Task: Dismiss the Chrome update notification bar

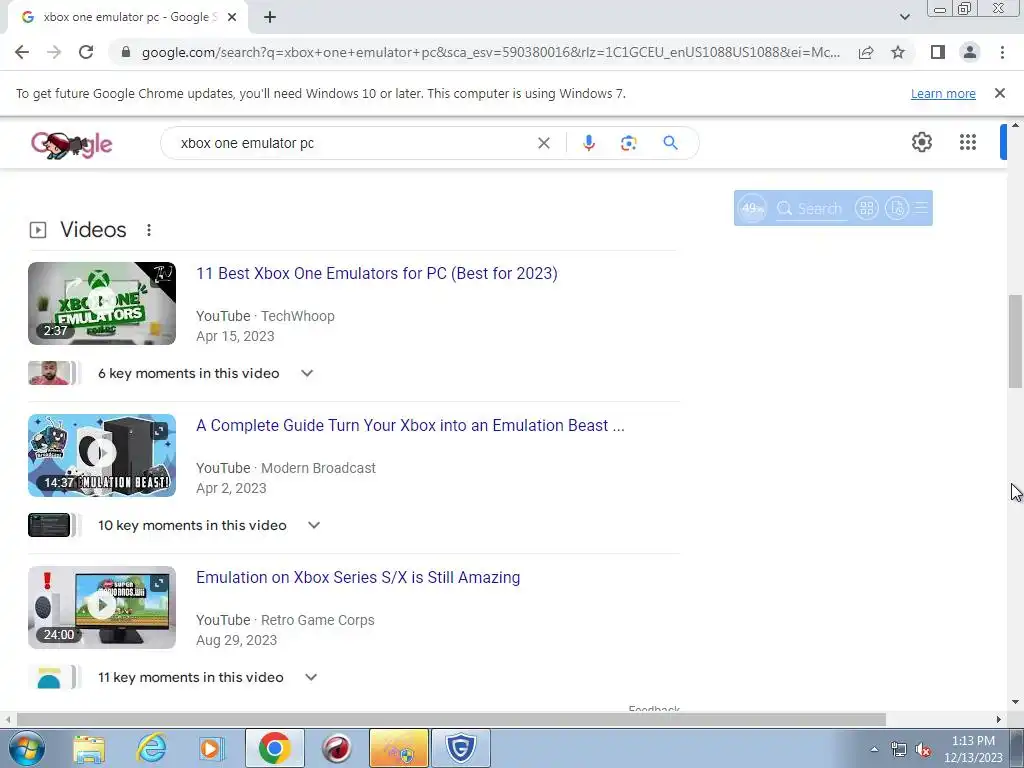Action: tap(999, 93)
